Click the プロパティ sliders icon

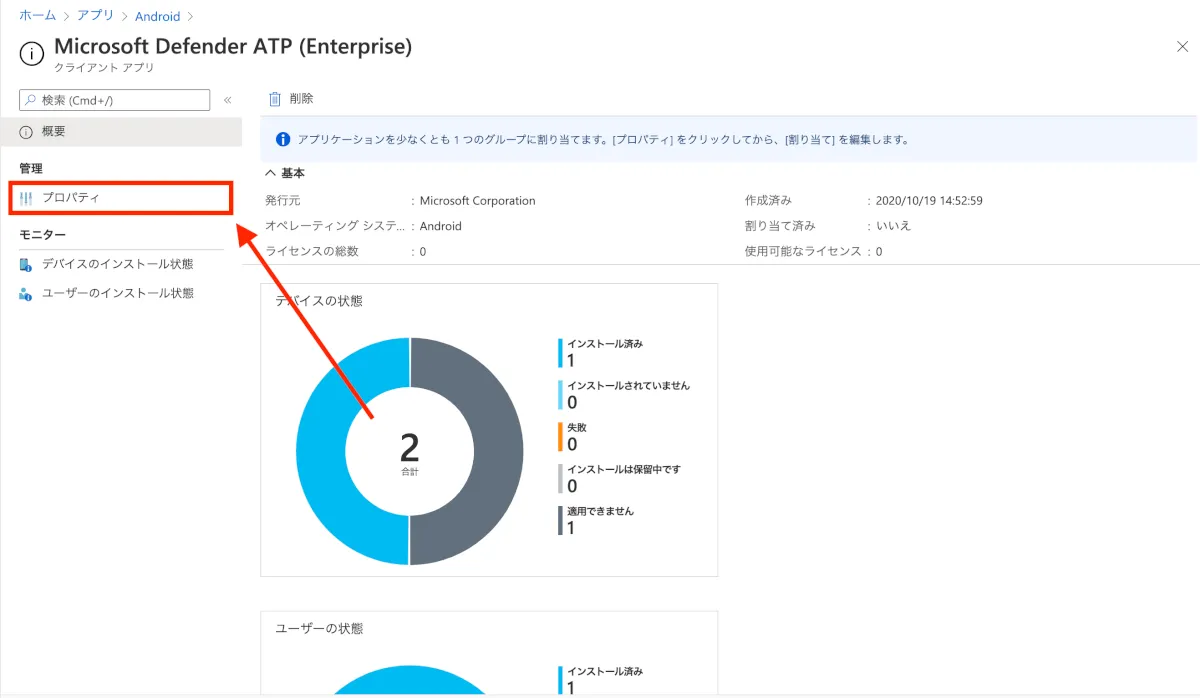(26, 198)
